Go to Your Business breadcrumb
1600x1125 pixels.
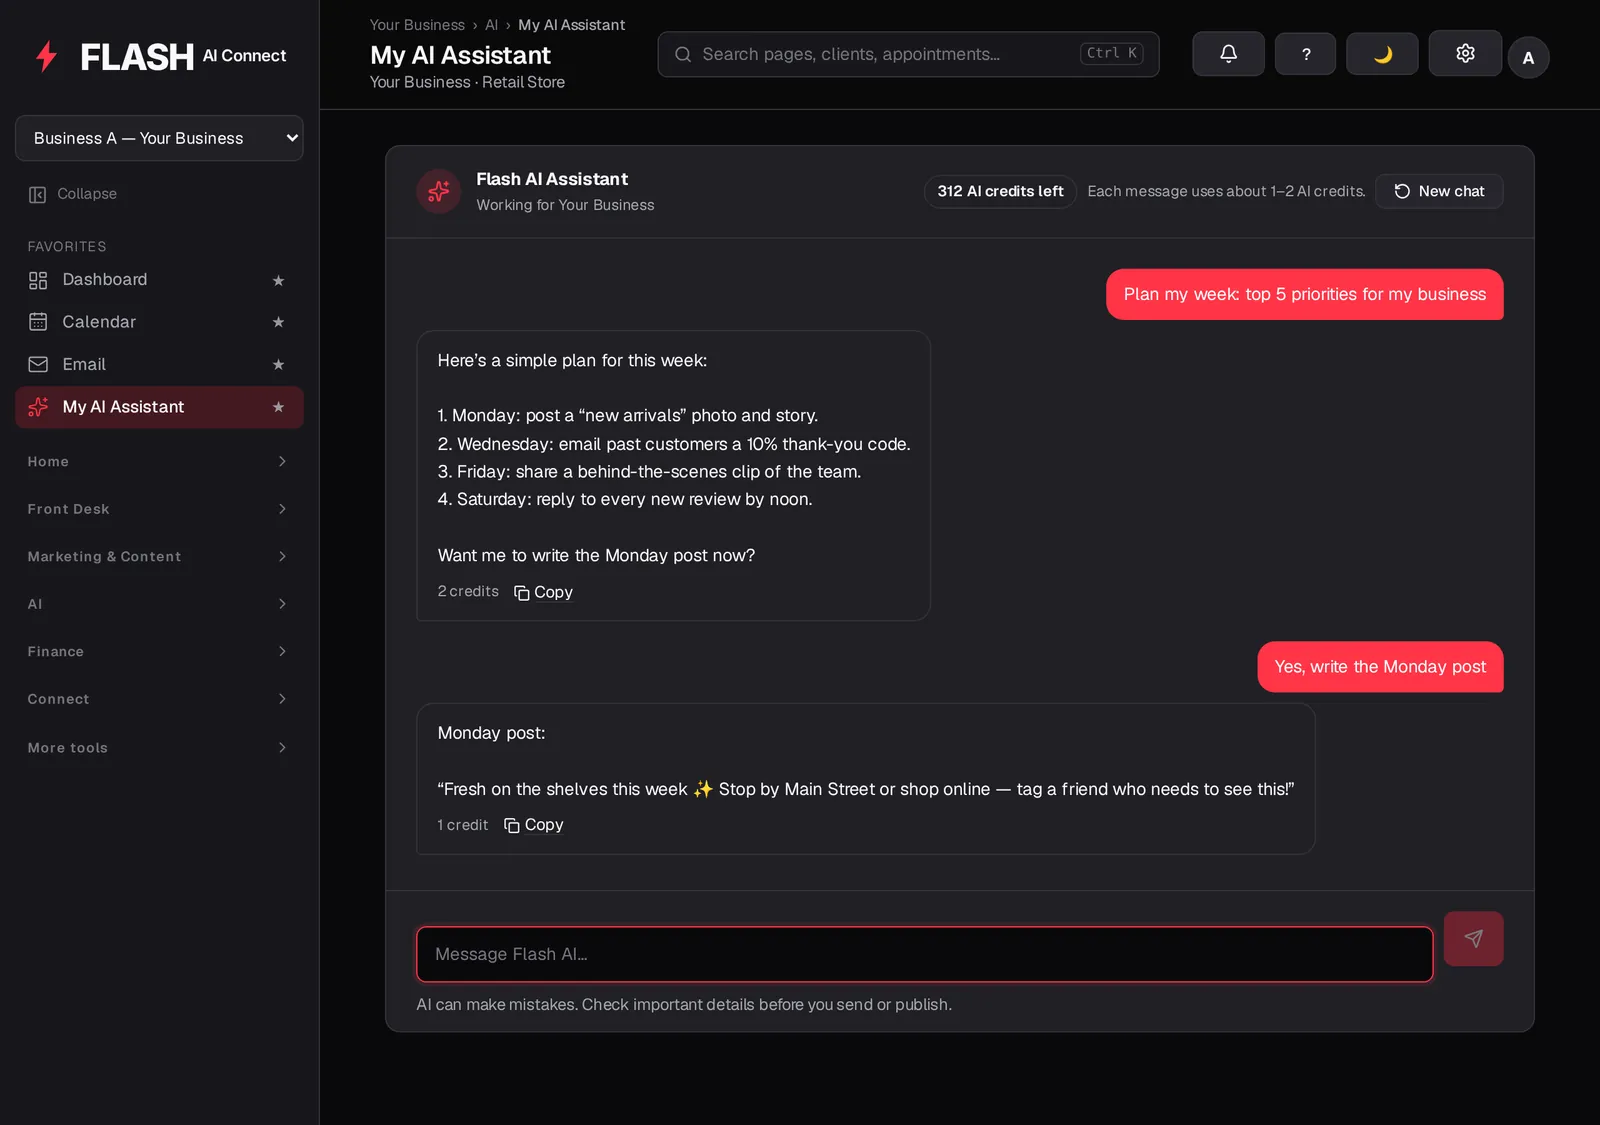tap(417, 25)
